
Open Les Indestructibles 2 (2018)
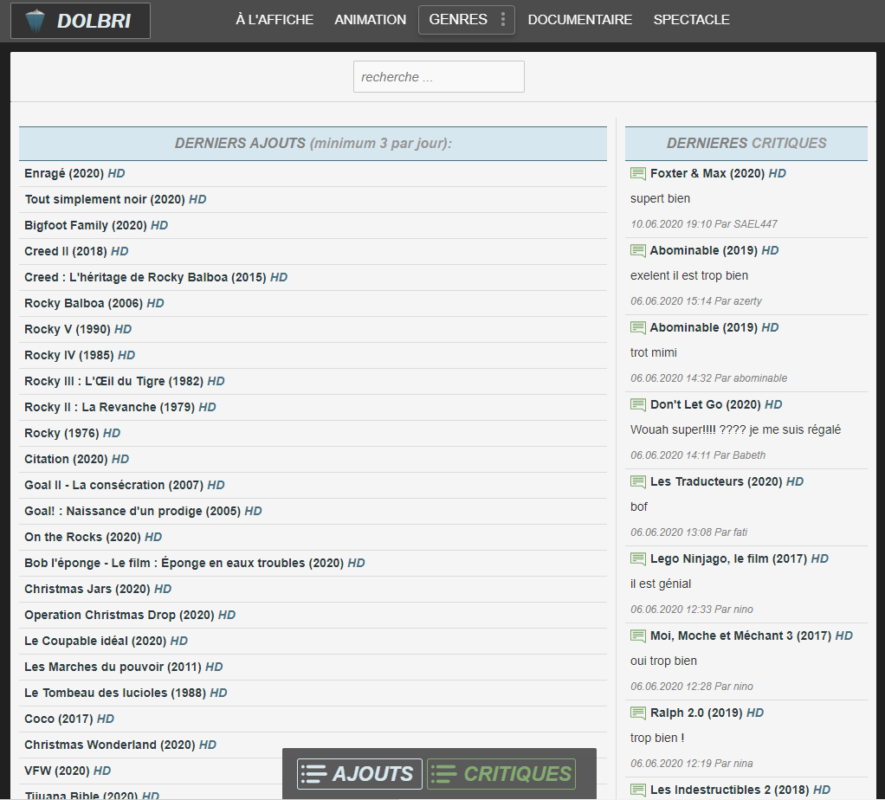[741, 790]
